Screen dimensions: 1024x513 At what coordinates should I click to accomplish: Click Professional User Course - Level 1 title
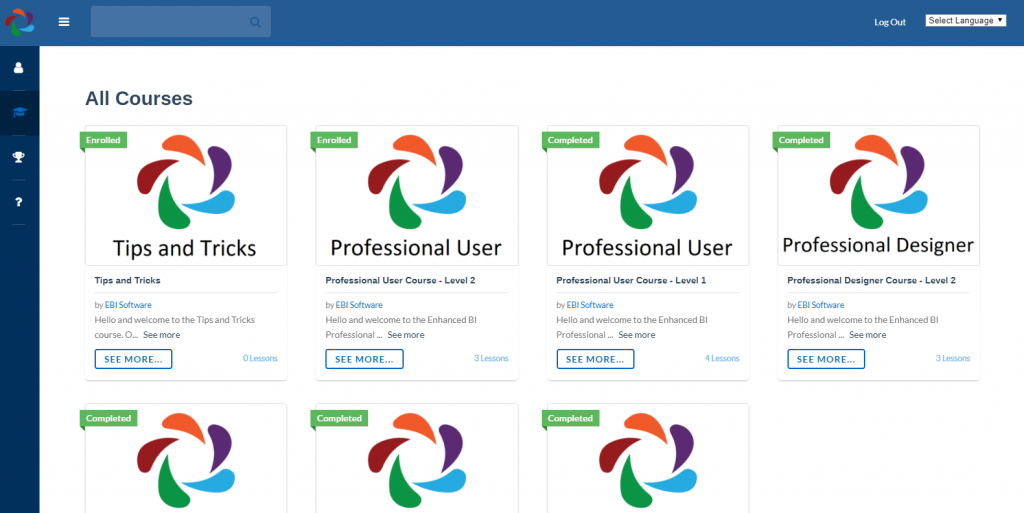[632, 280]
